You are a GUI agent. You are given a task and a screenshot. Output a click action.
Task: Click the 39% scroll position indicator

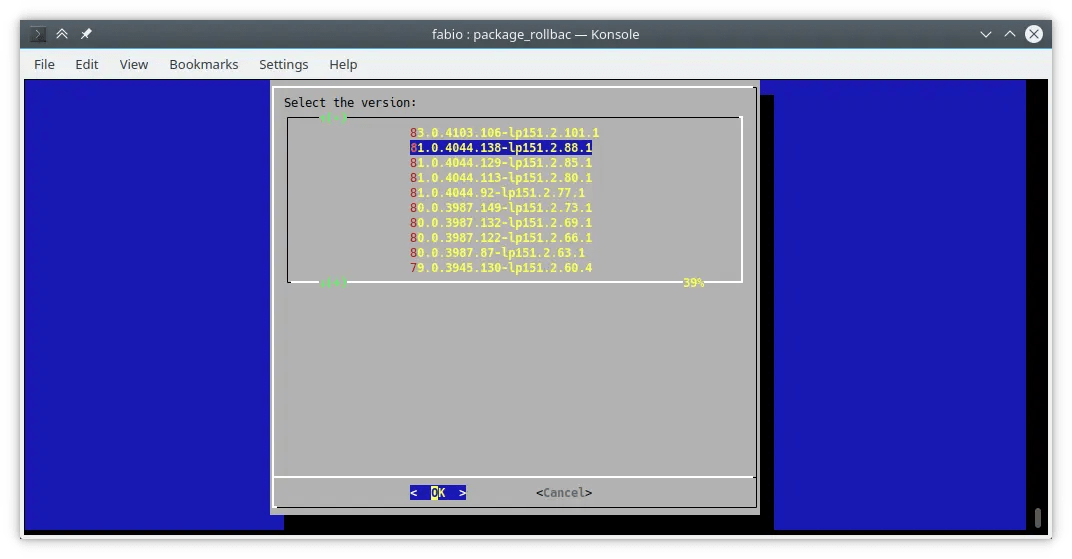coord(693,282)
